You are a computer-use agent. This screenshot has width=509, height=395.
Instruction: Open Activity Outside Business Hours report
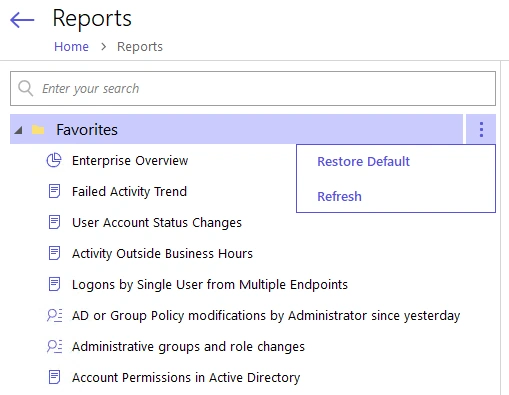(x=162, y=254)
